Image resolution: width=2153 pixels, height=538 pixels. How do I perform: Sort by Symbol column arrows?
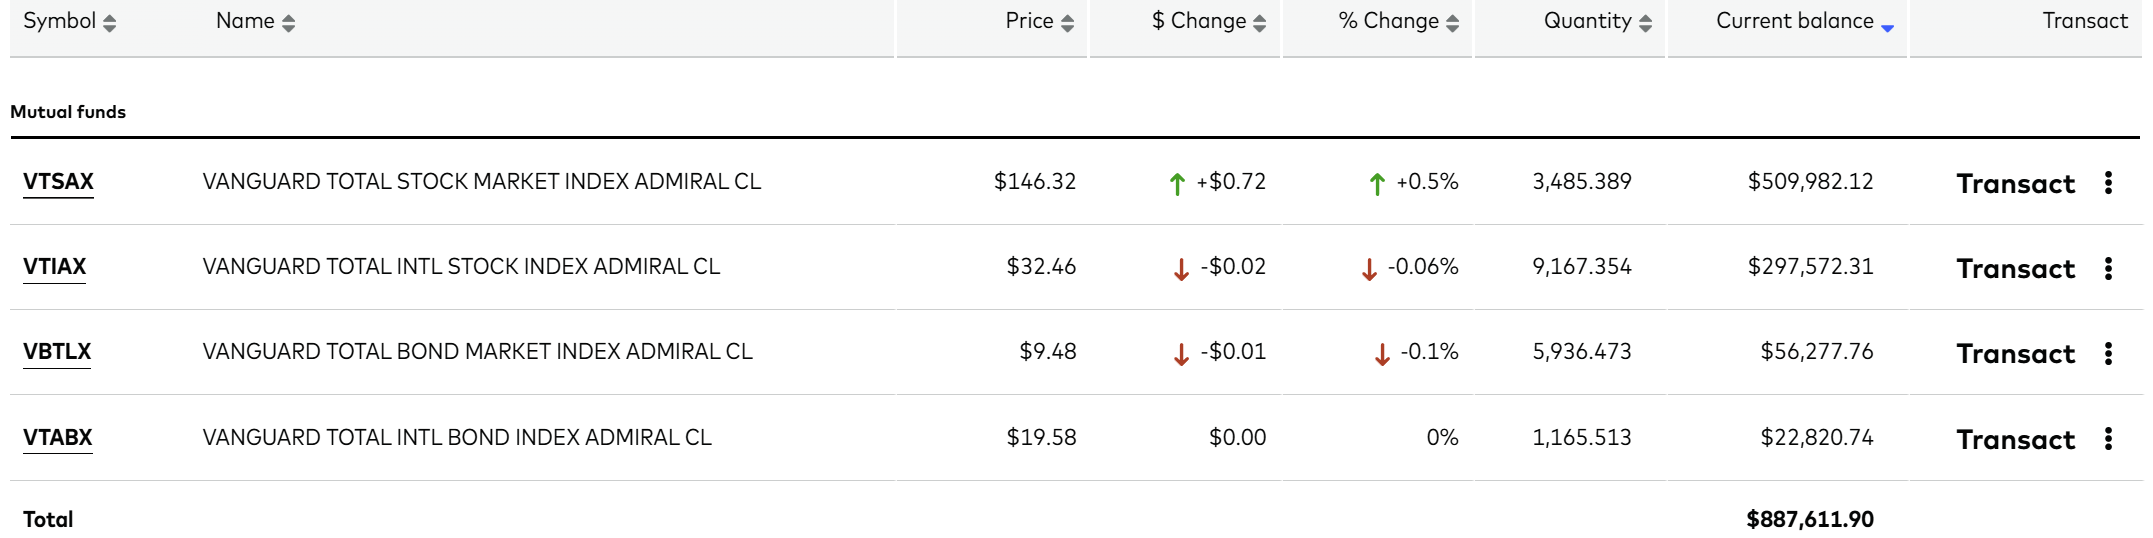110,23
